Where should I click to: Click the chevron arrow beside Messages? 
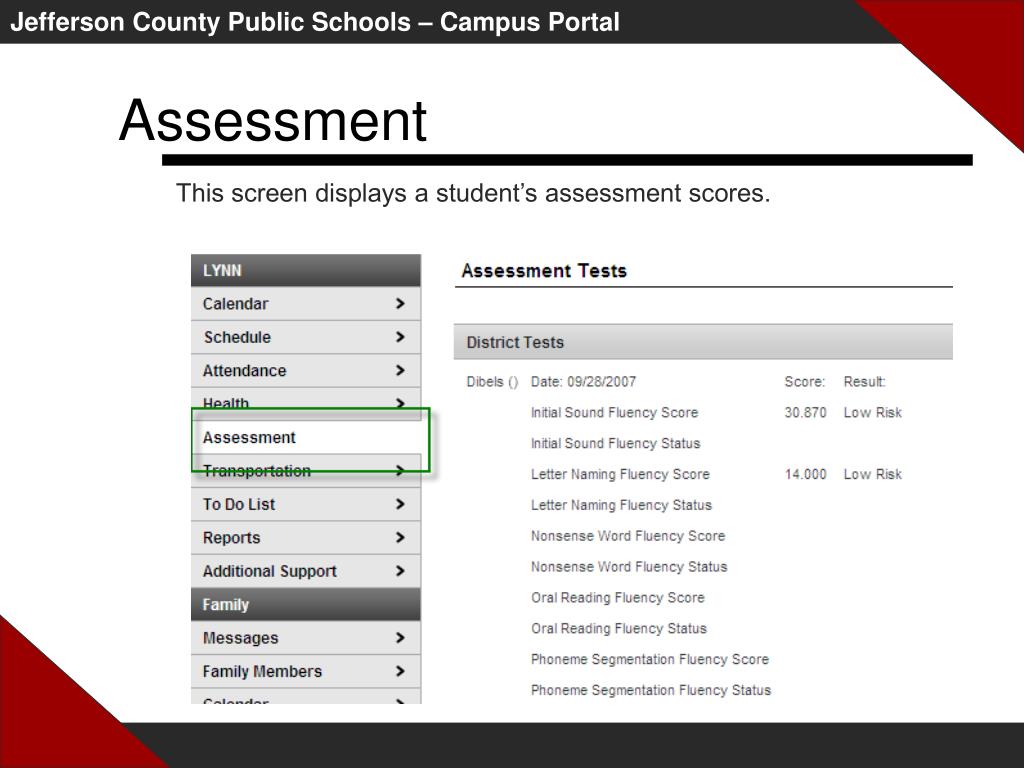400,638
